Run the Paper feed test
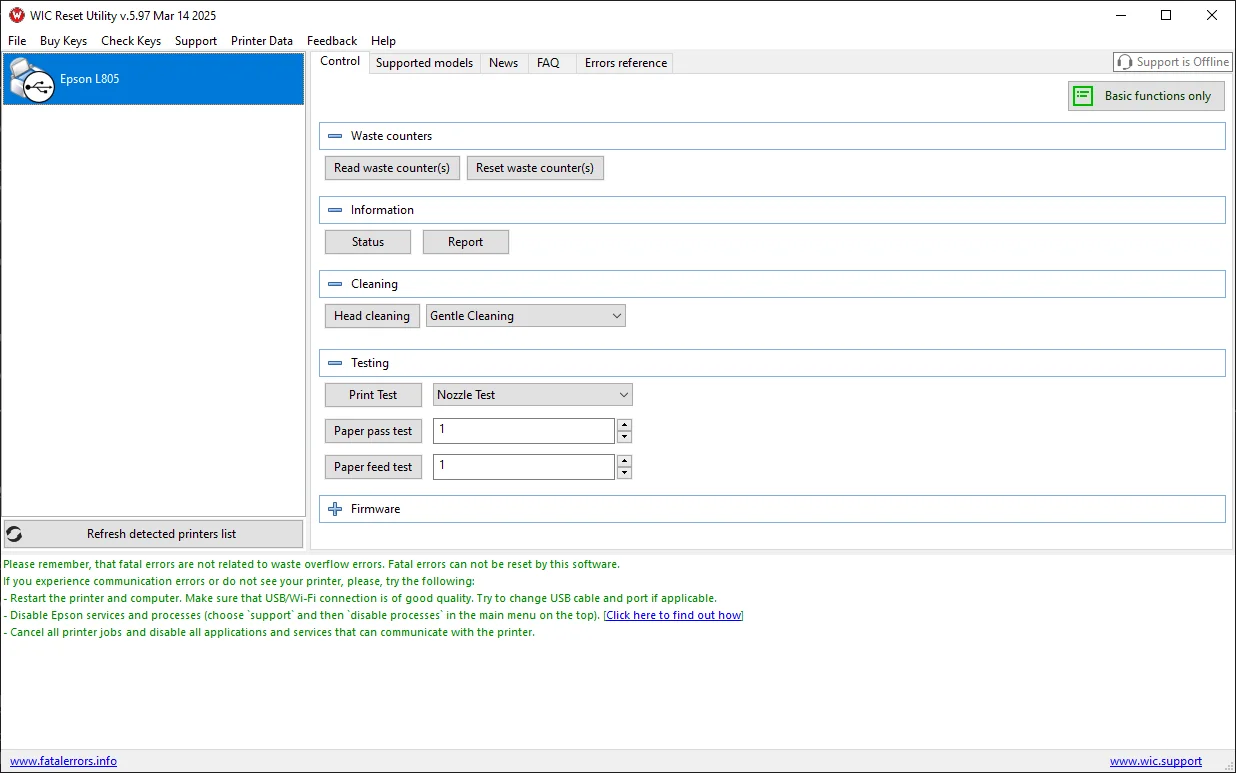1236x773 pixels. (x=373, y=467)
